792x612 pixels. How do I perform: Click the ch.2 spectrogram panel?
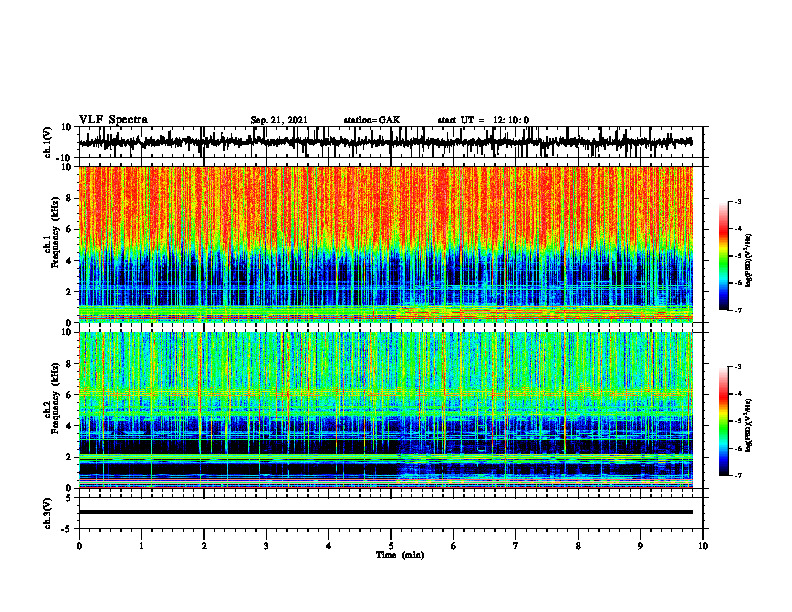[386, 410]
